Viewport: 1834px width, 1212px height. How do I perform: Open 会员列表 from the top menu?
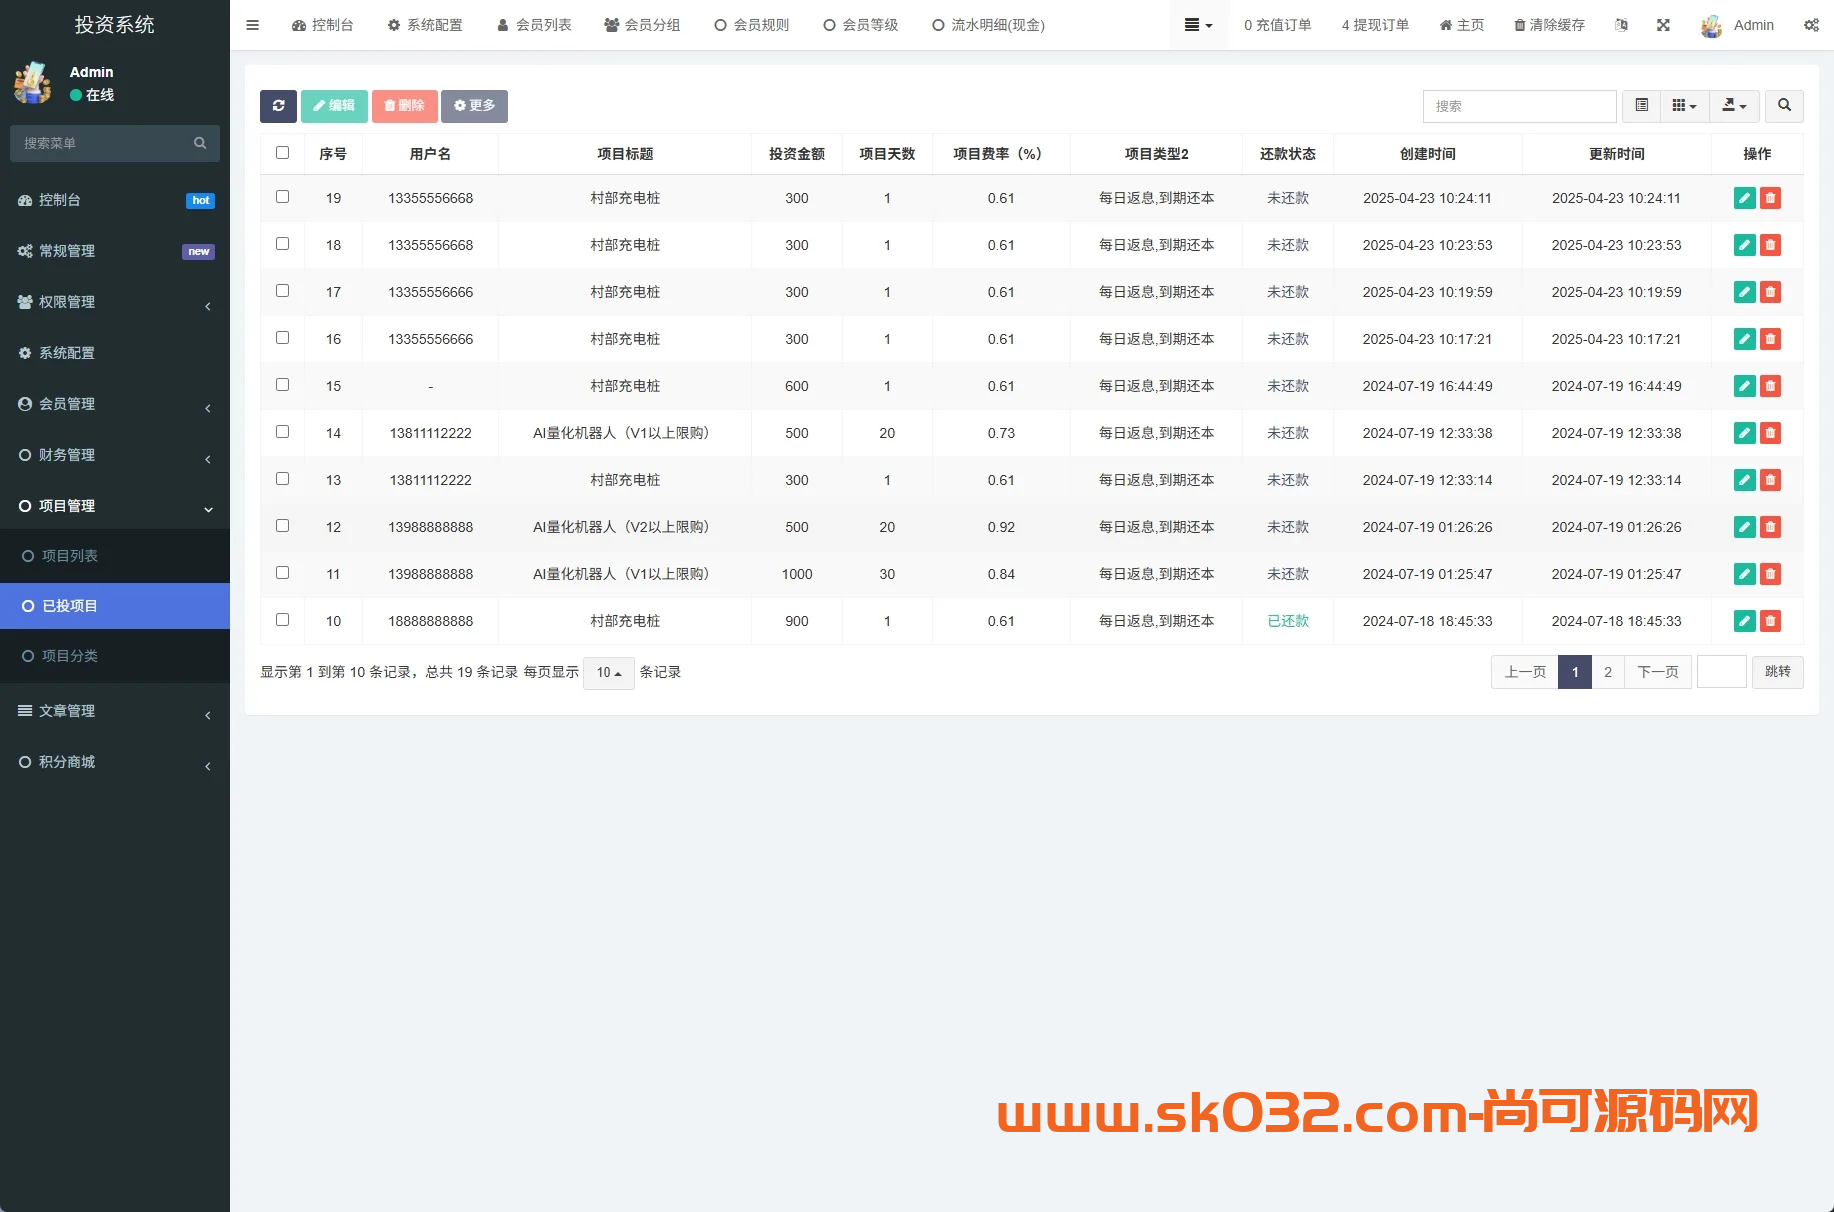(x=535, y=25)
